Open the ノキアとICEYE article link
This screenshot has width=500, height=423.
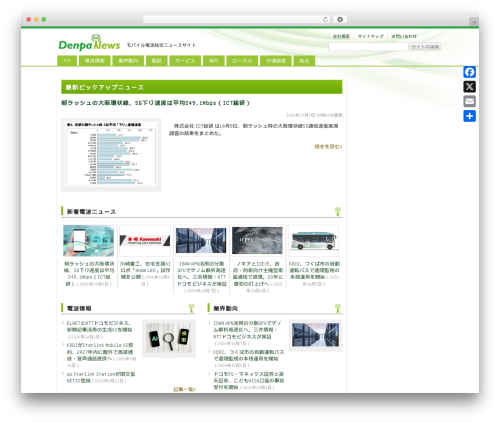coord(258,274)
